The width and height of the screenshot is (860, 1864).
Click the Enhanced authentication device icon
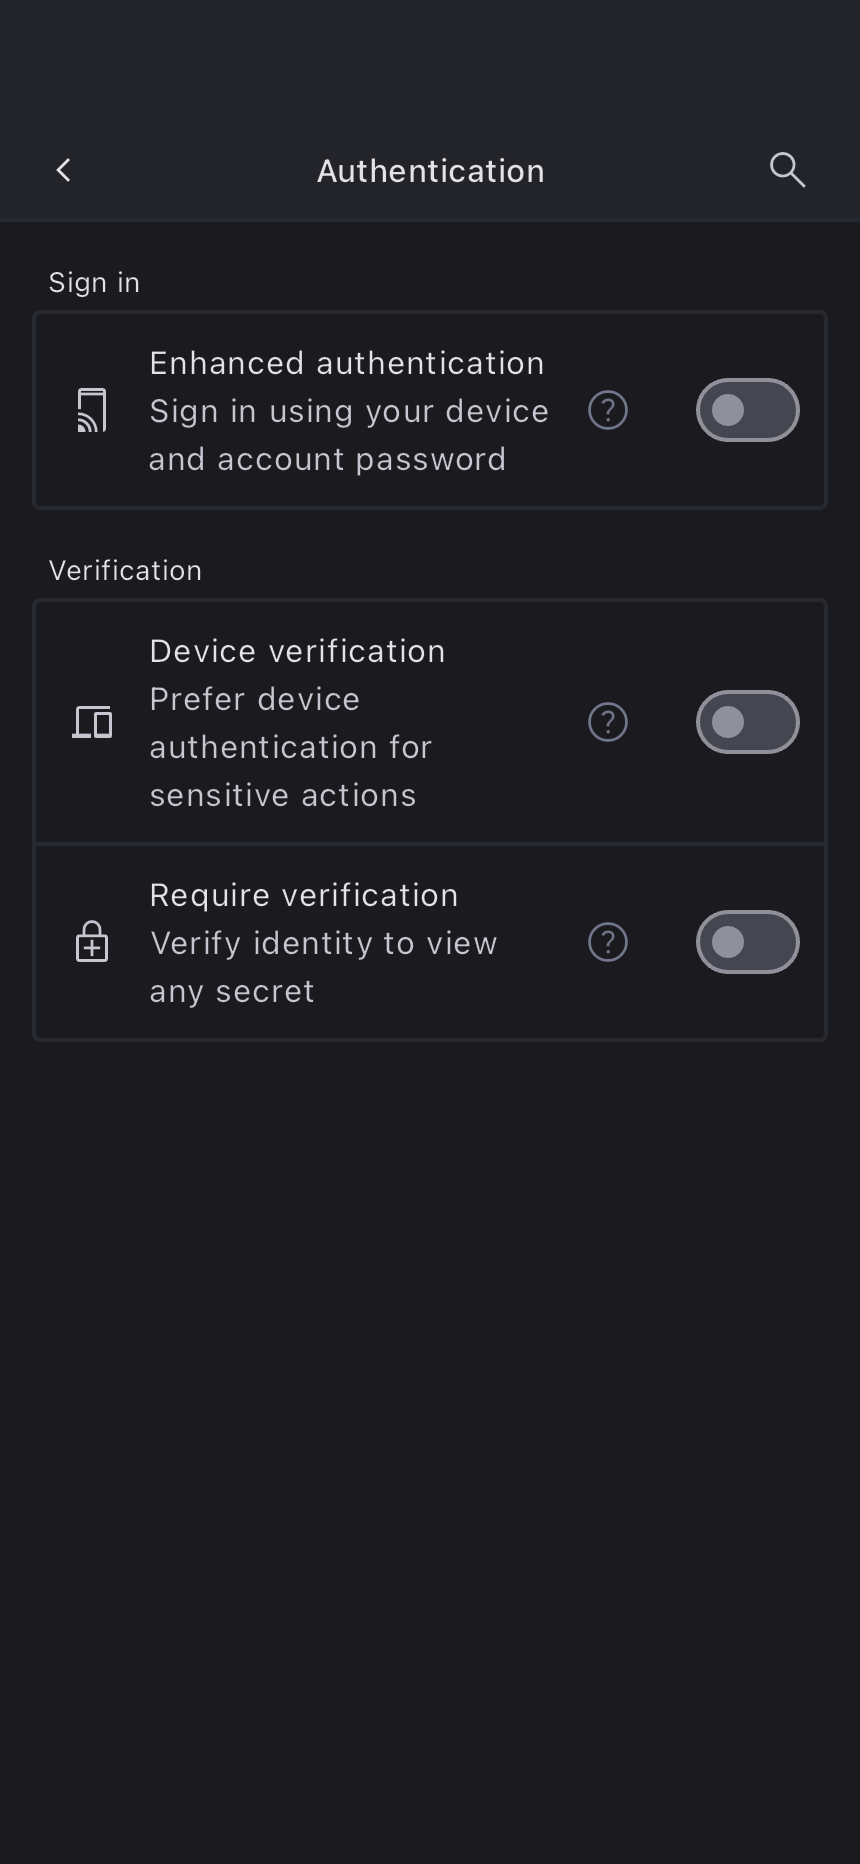92,410
